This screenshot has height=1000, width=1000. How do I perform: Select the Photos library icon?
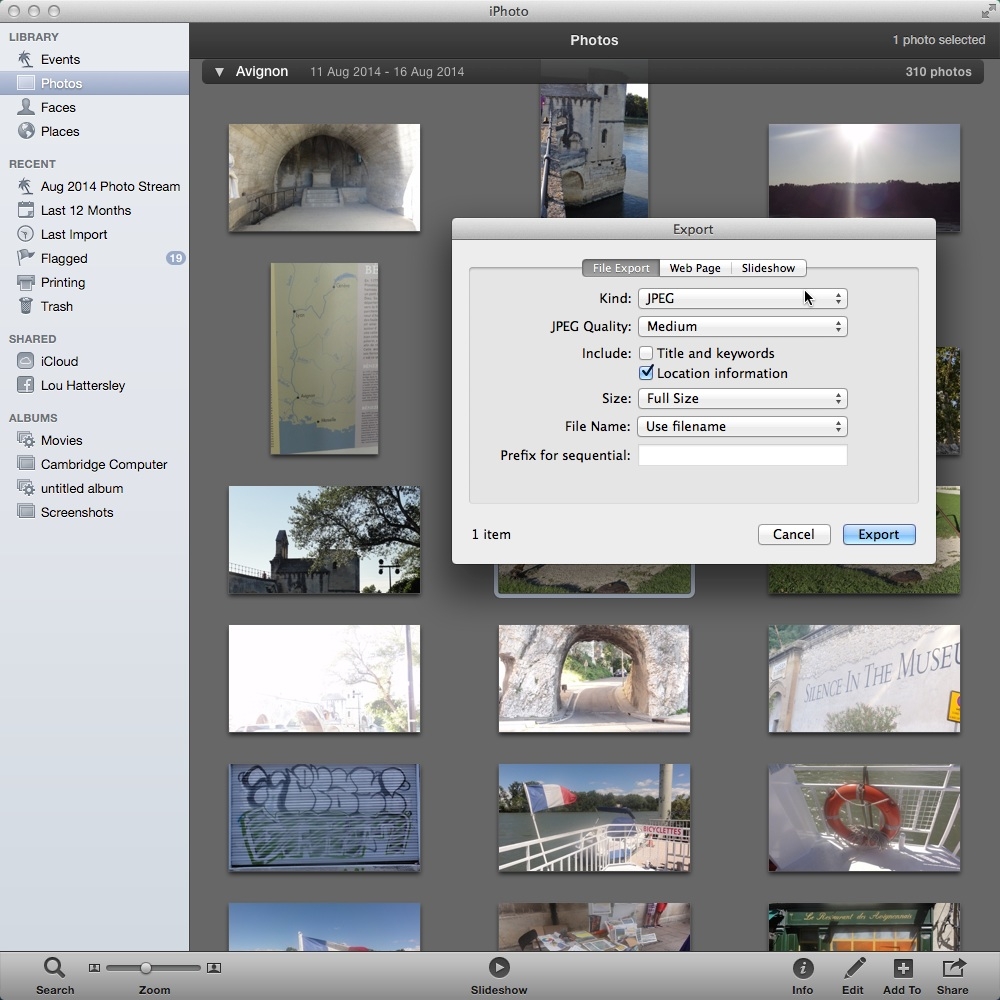point(26,83)
